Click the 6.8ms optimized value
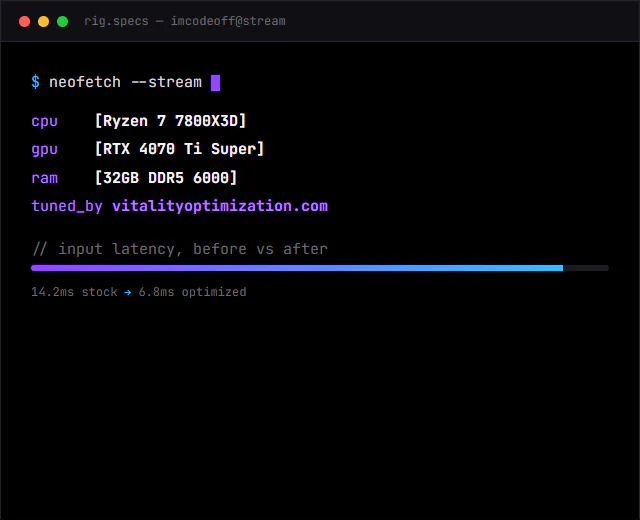 click(x=192, y=292)
